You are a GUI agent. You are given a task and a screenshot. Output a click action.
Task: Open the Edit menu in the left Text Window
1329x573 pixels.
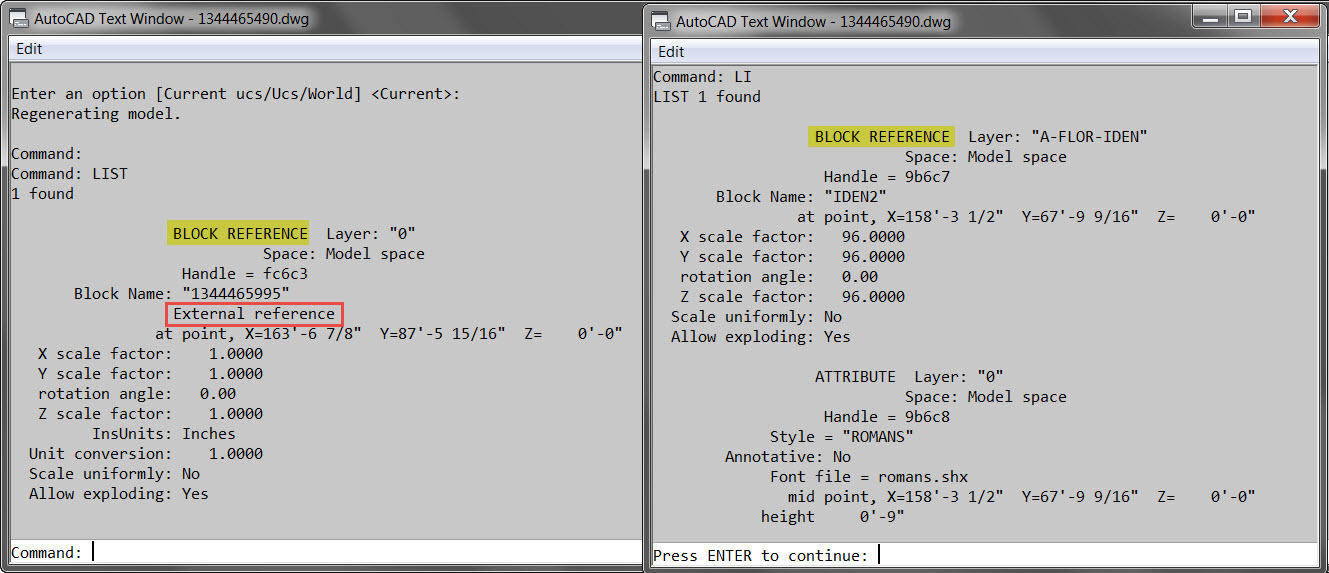tap(29, 49)
